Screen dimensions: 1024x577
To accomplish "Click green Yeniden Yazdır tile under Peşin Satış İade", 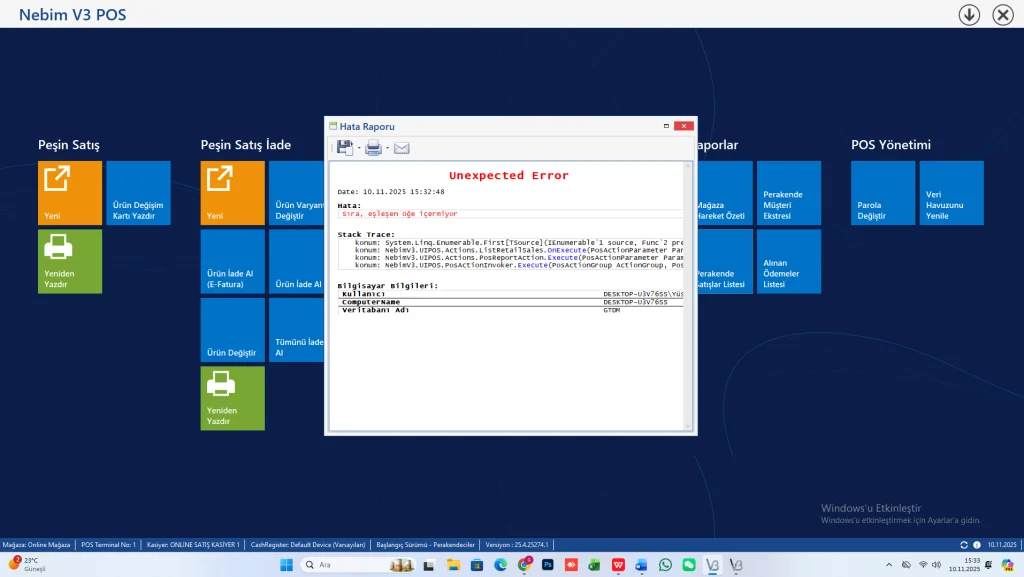I will pyautogui.click(x=232, y=398).
